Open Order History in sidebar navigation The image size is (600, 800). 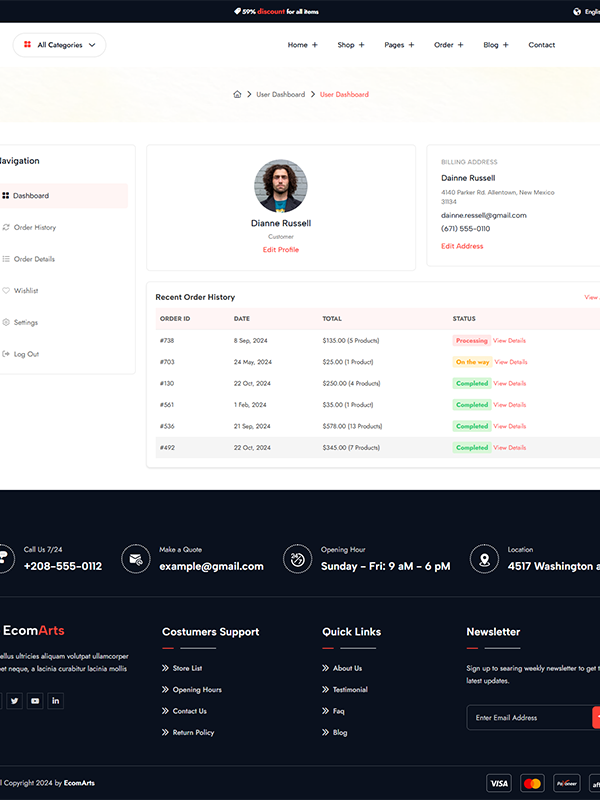tap(35, 228)
